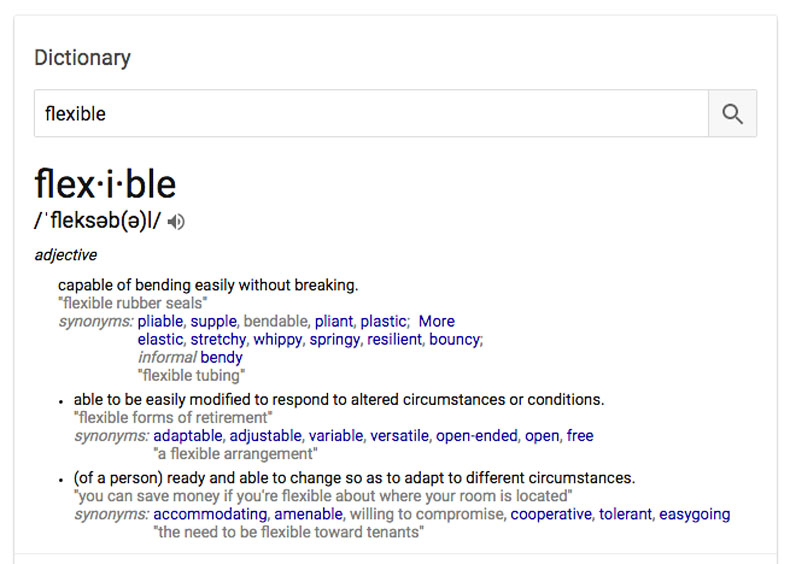
Task: Select the "plastic" synonym link
Action: click(x=383, y=321)
